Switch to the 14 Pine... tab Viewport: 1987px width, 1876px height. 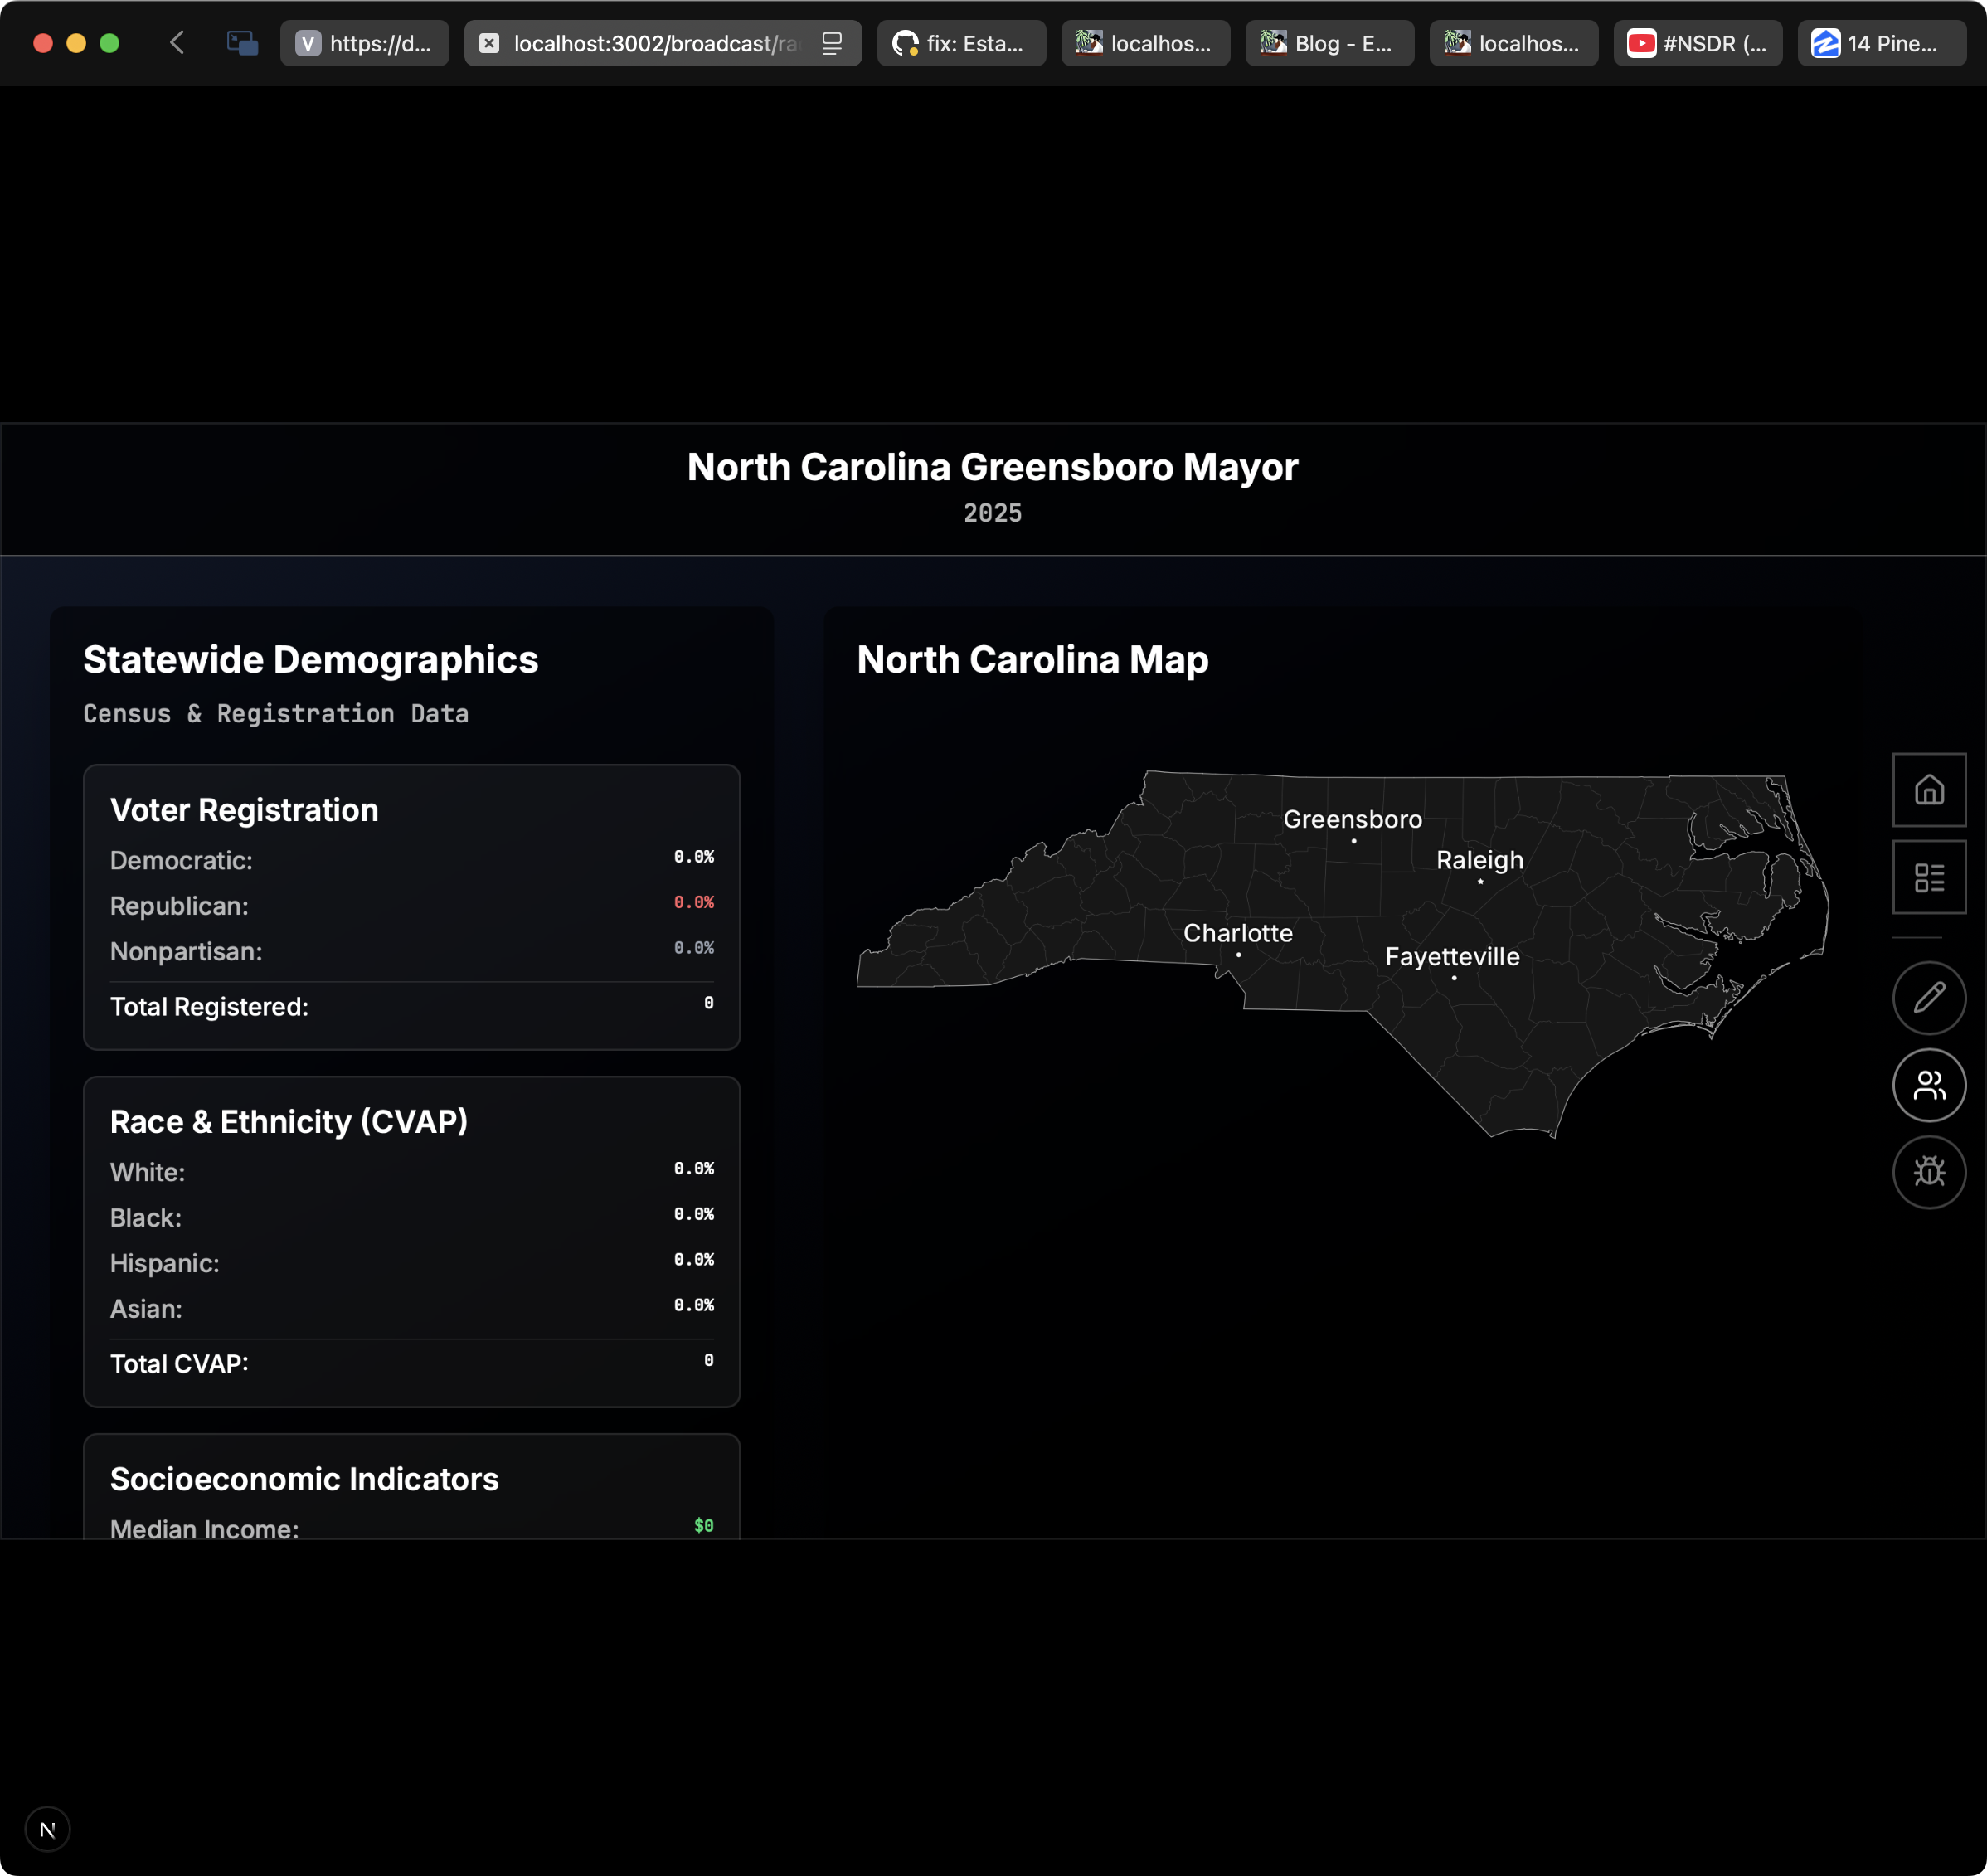(1881, 43)
